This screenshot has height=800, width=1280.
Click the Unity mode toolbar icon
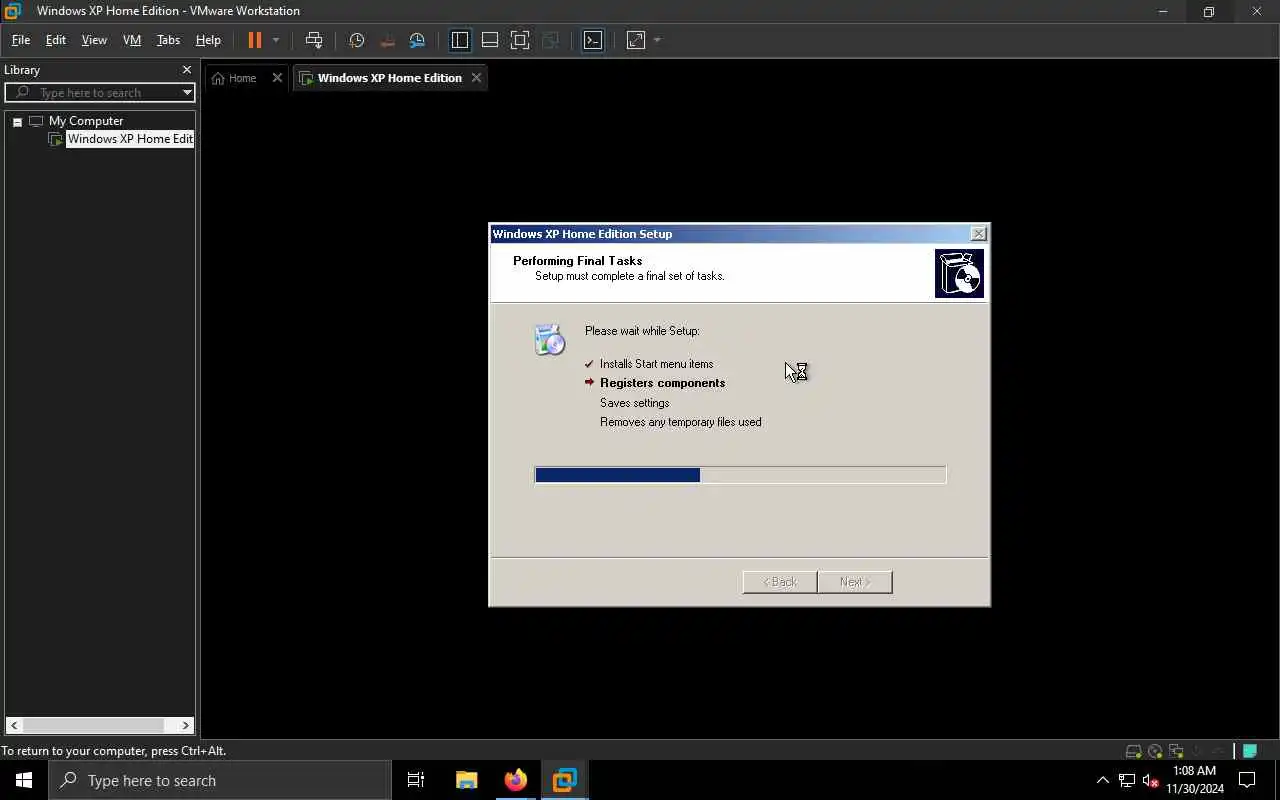pos(550,40)
